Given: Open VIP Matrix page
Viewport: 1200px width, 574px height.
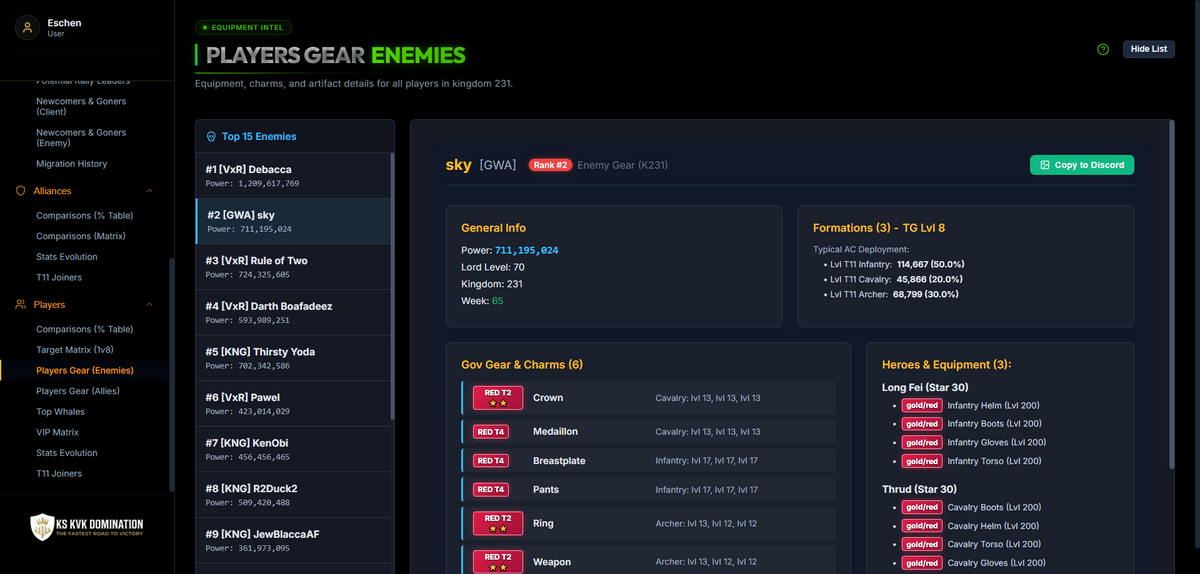Looking at the screenshot, I should (58, 432).
